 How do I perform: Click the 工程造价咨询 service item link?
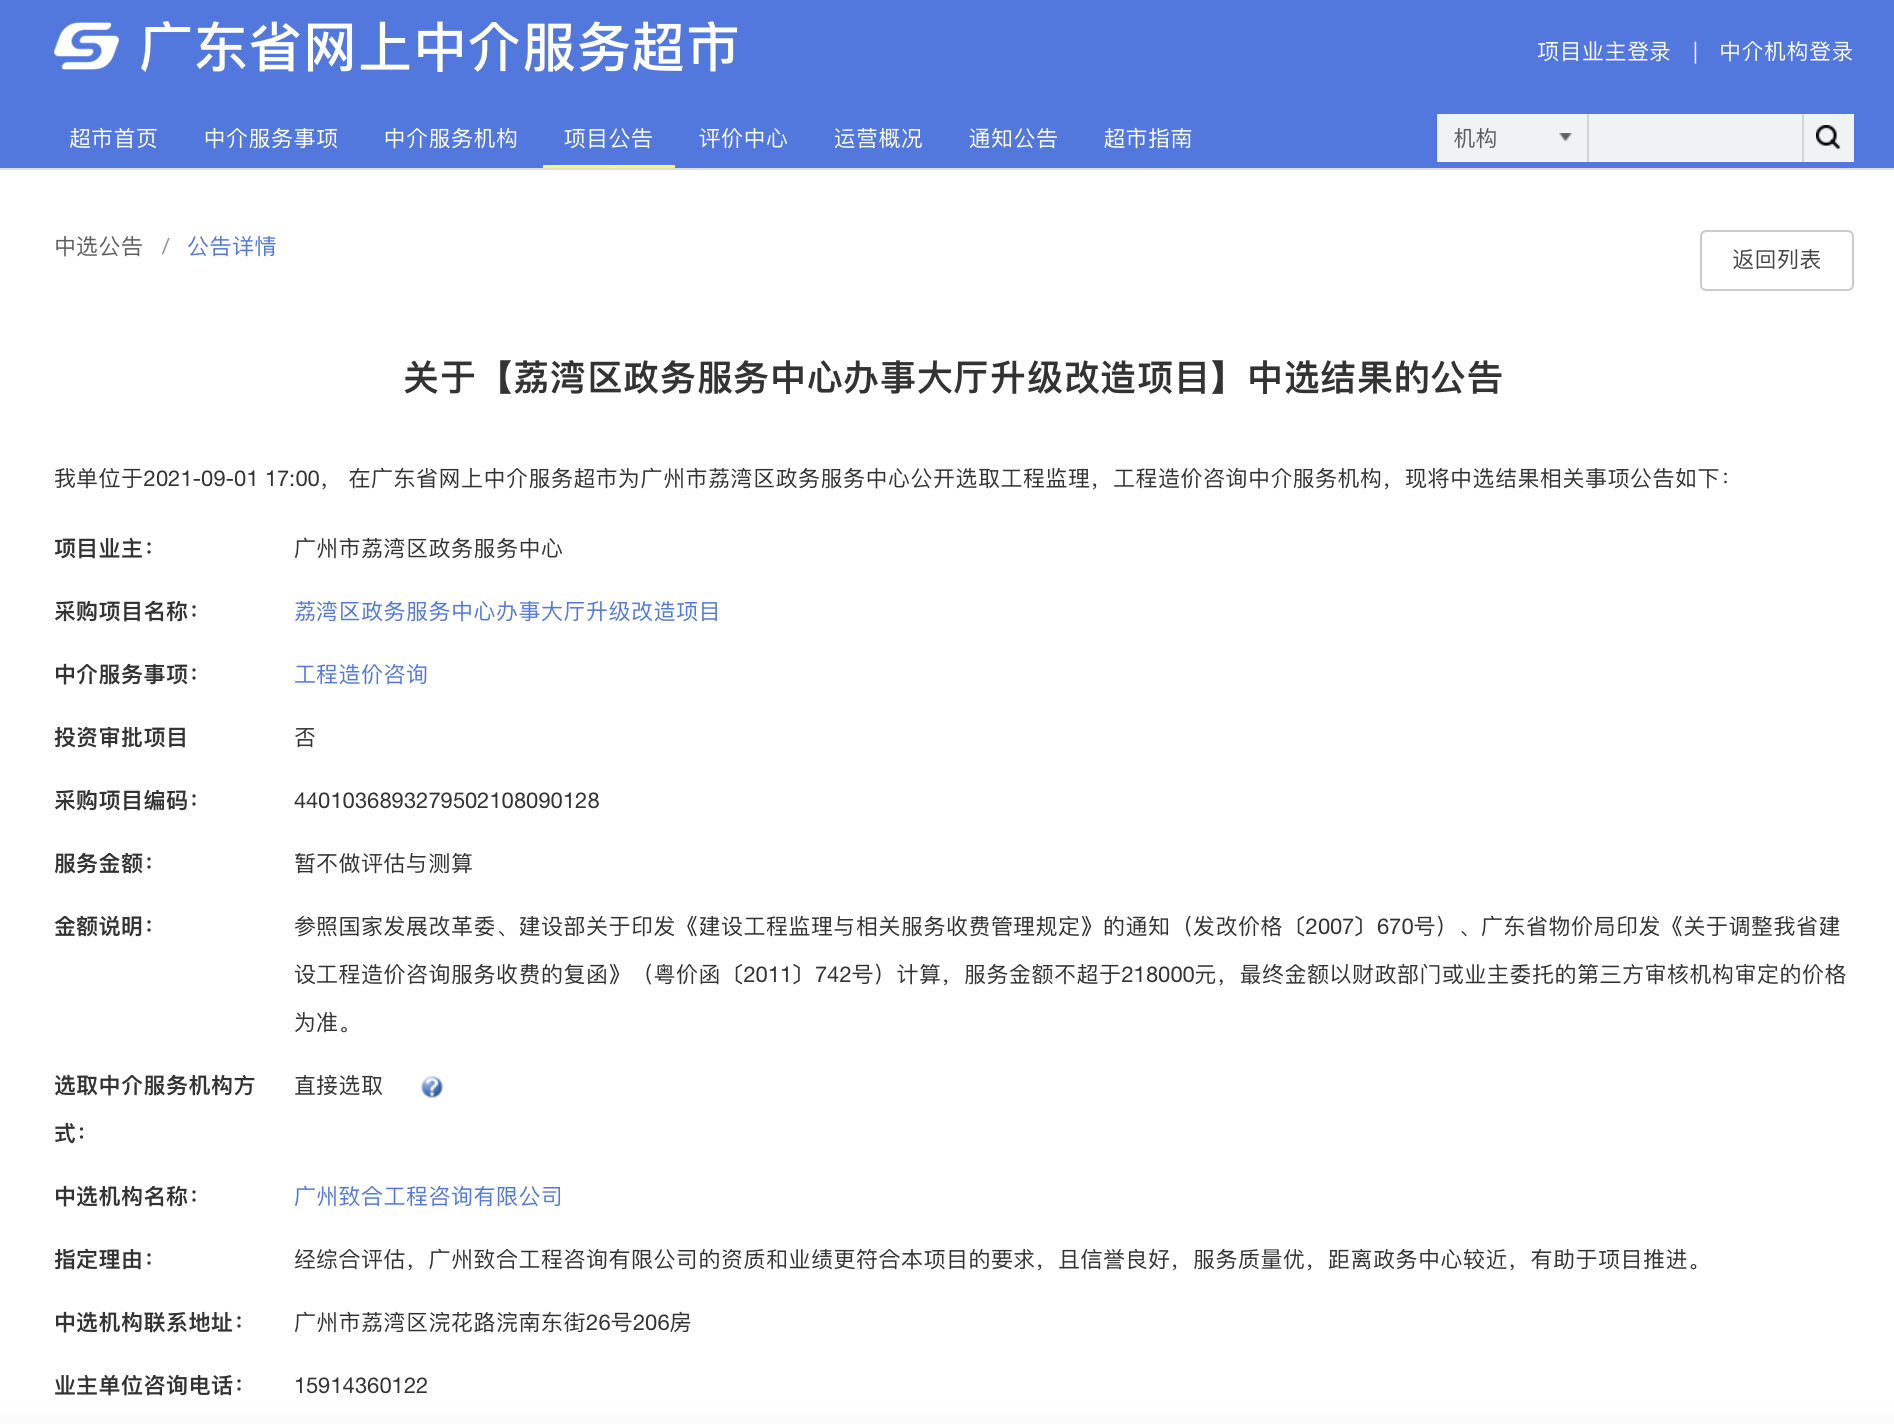coord(361,674)
